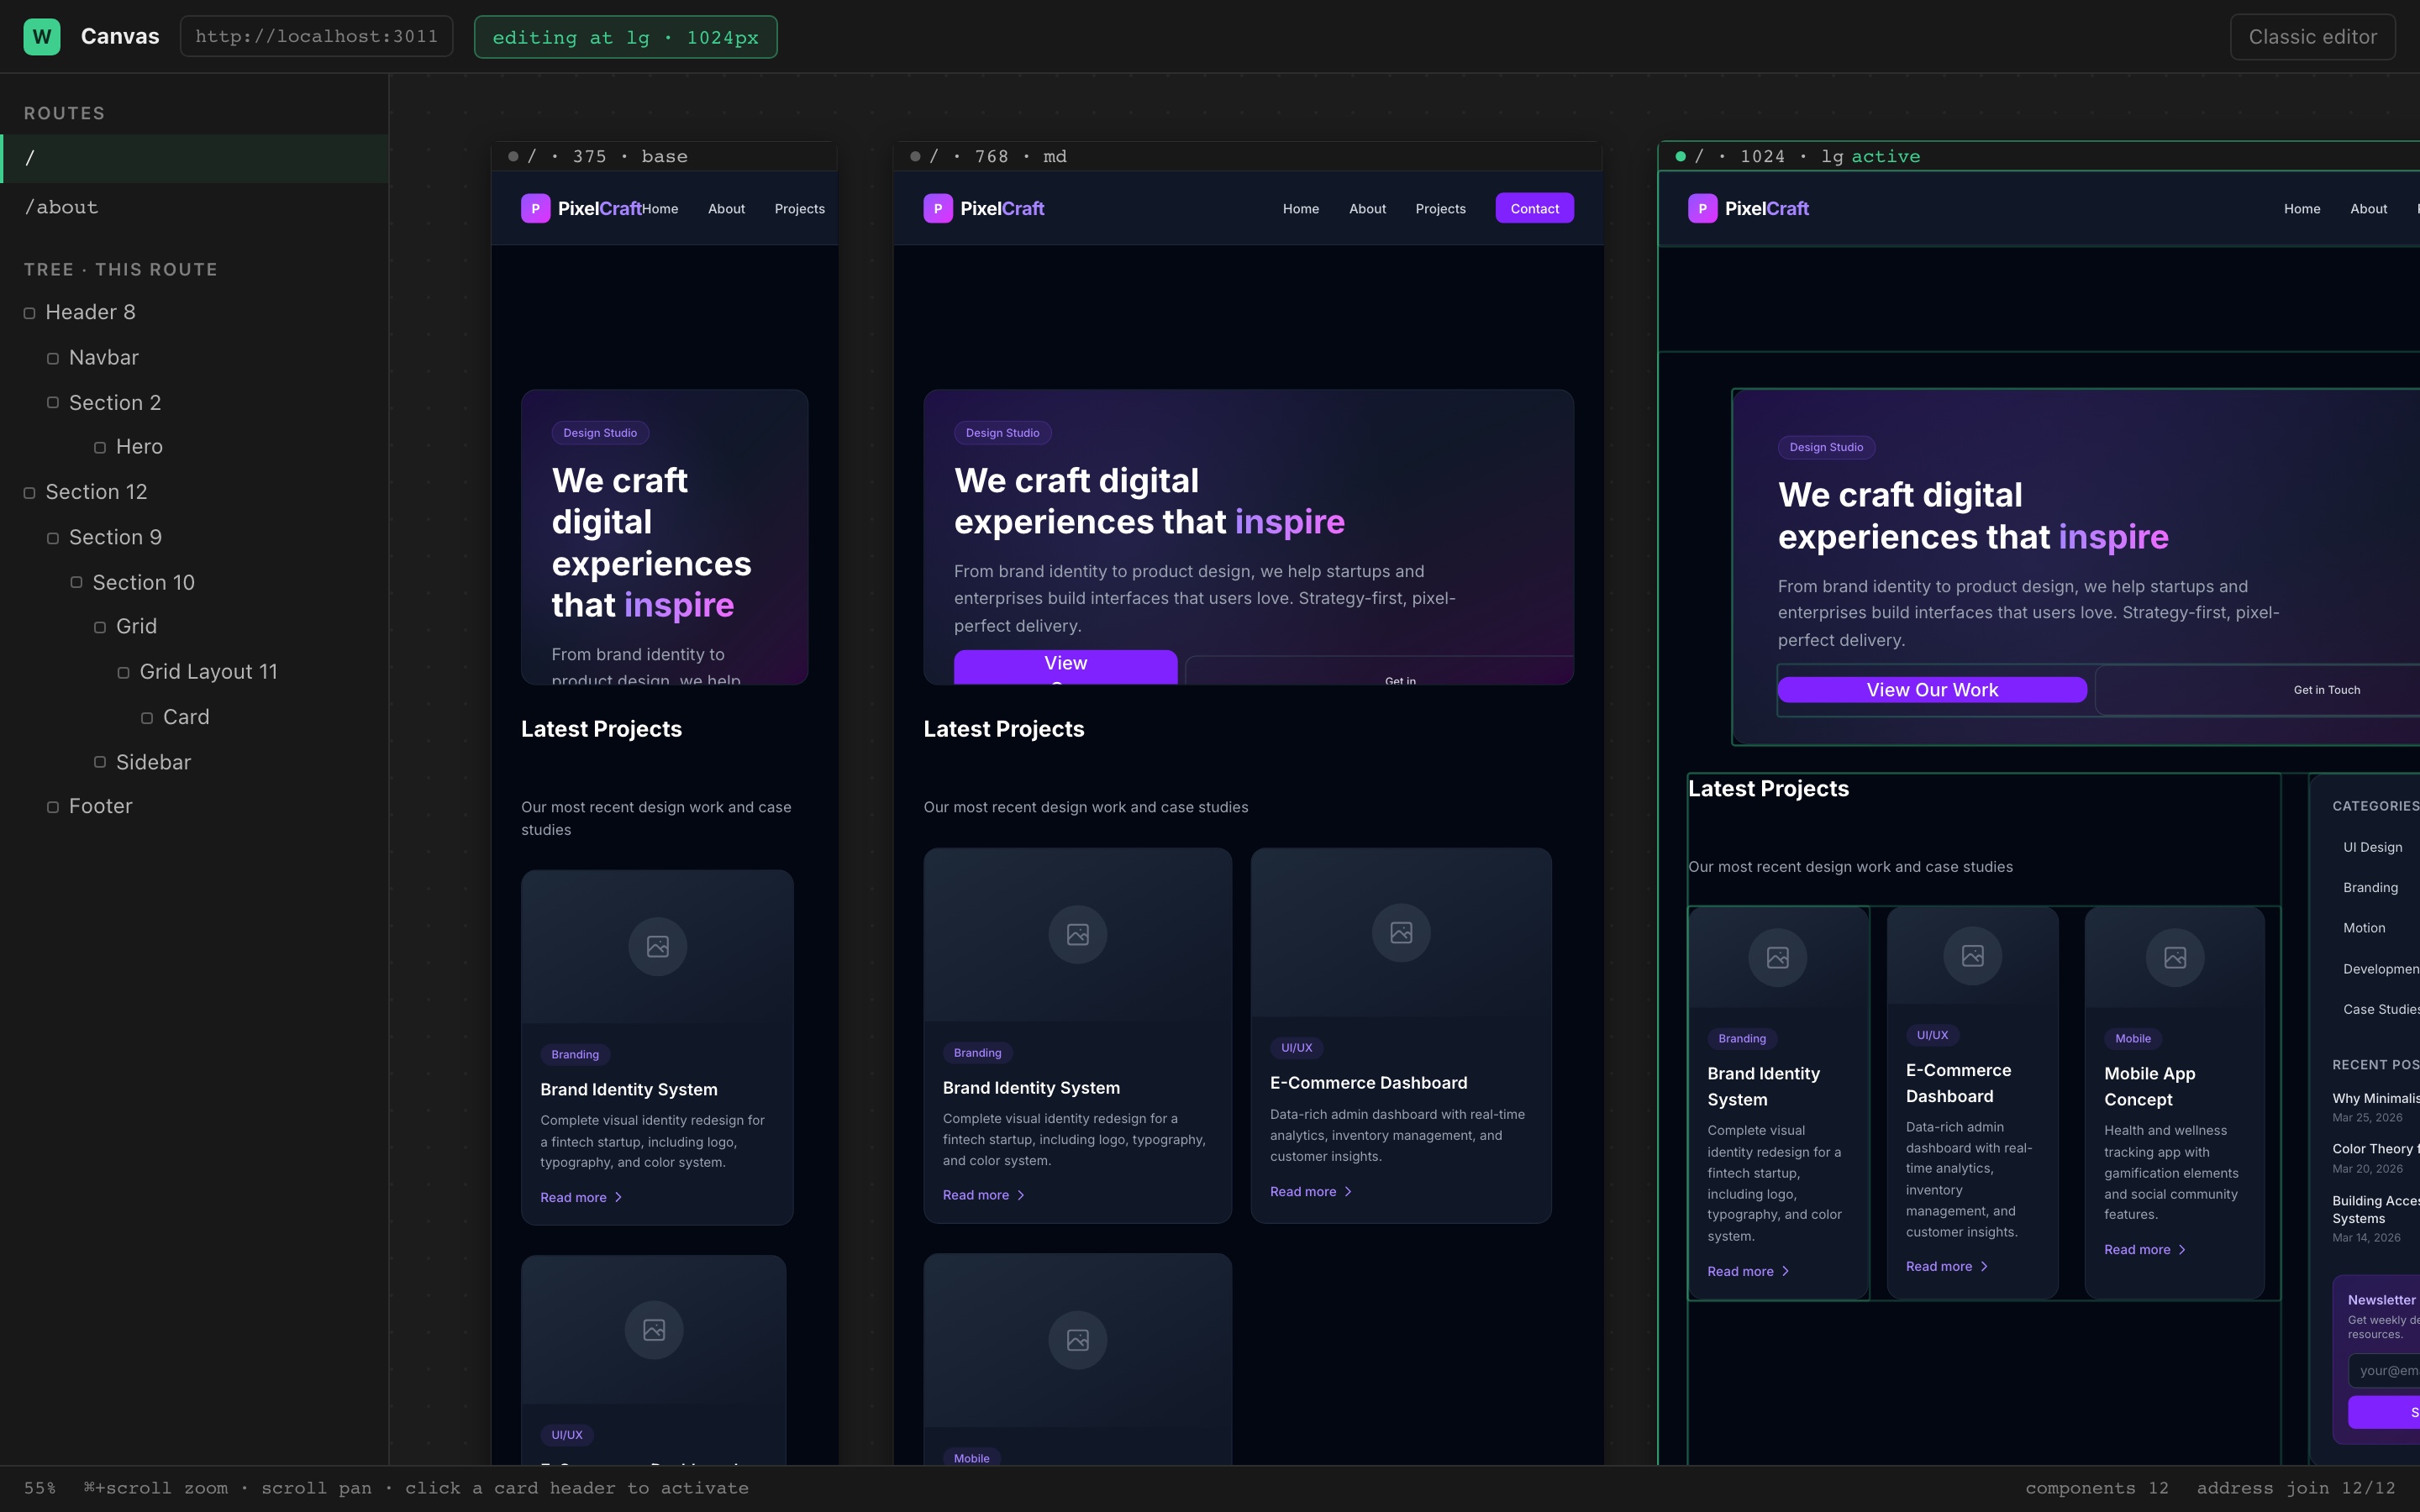Click the About link in the 768 frame navbar

(x=1367, y=209)
